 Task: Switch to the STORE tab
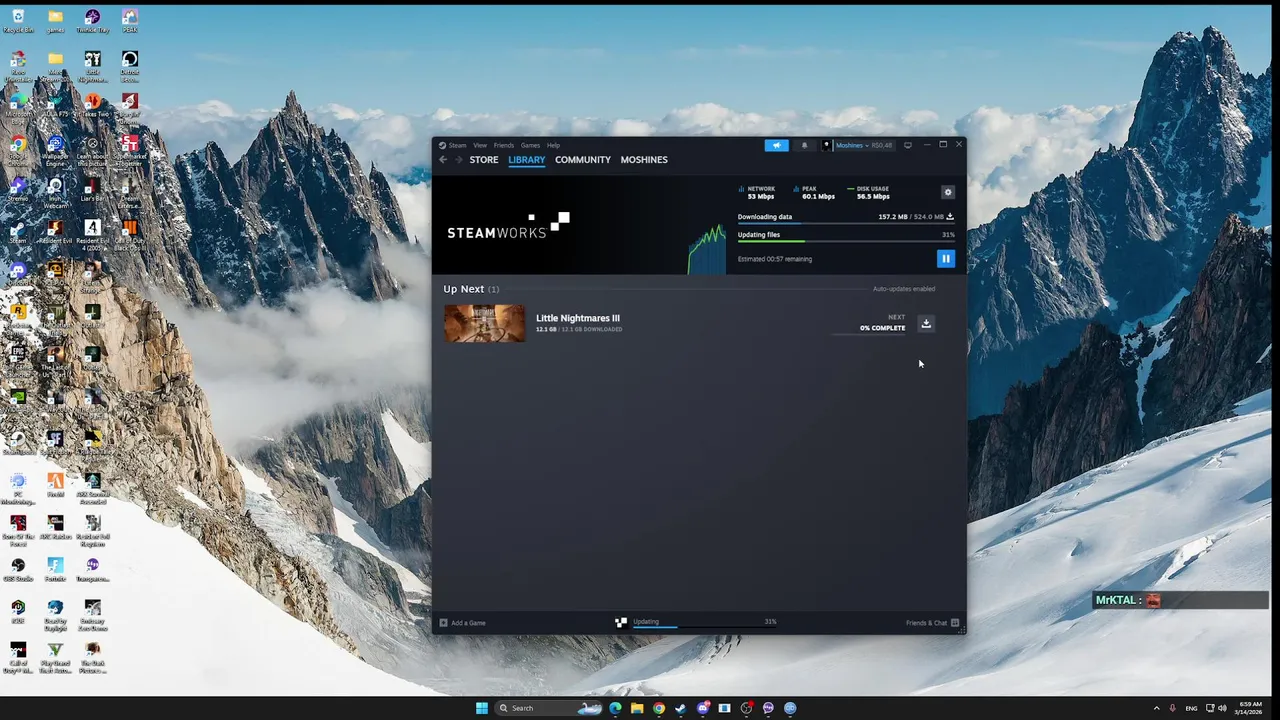484,160
